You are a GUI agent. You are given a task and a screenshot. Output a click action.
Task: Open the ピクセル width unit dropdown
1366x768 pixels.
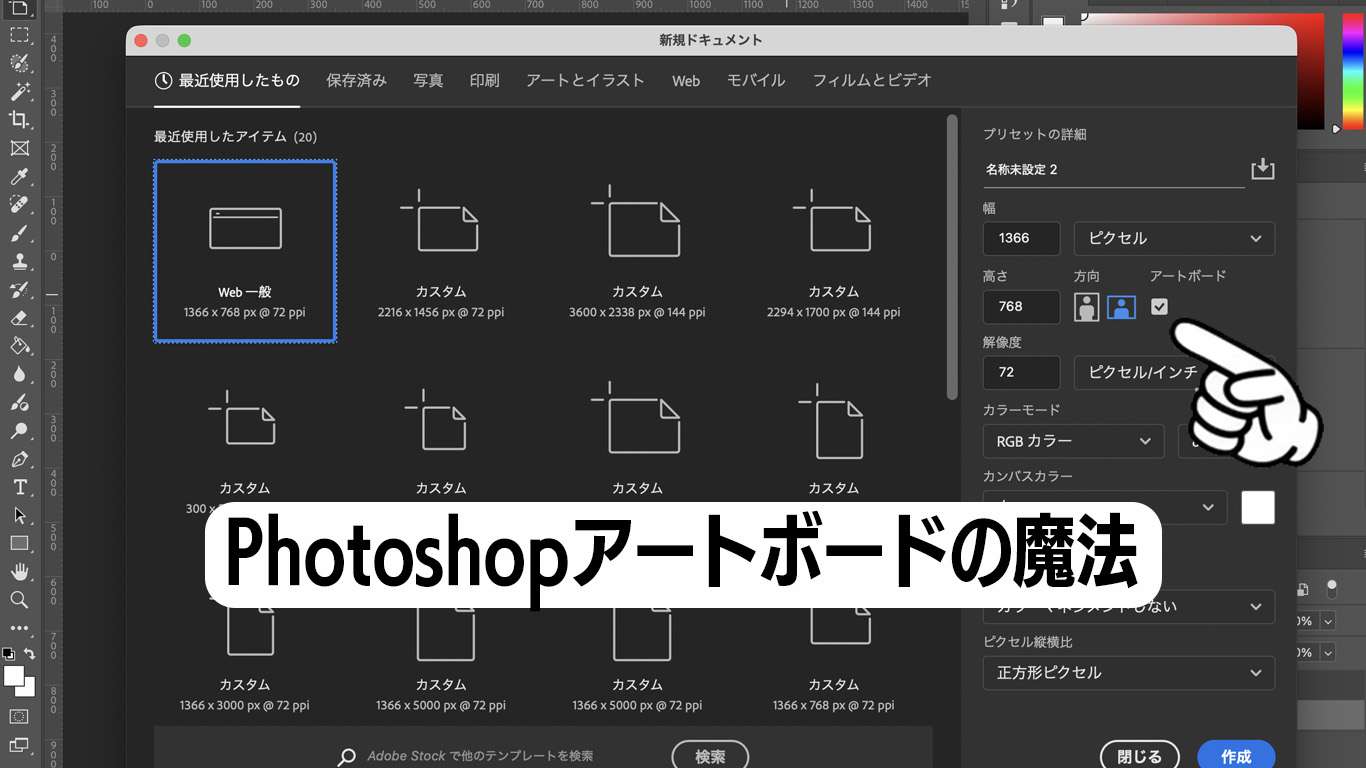(1174, 238)
